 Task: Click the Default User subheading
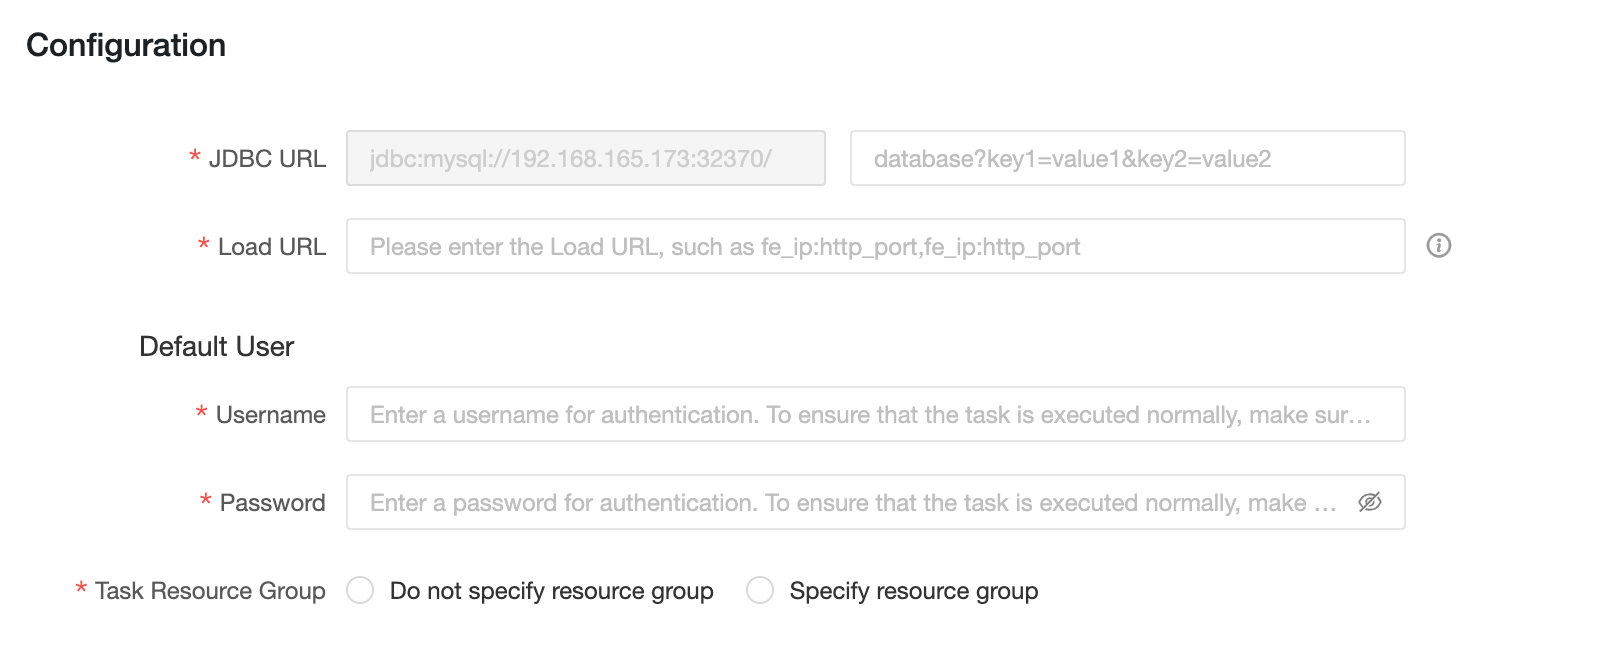click(x=216, y=347)
